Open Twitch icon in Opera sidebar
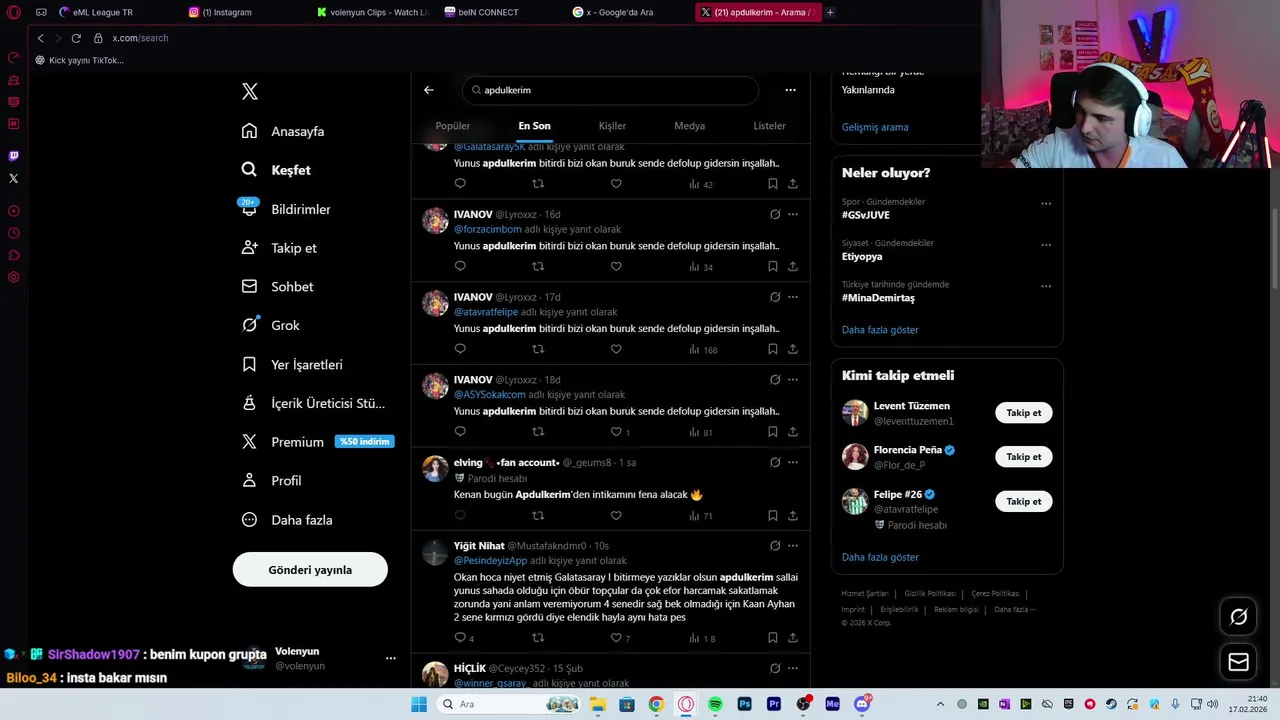Image resolution: width=1280 pixels, height=720 pixels. [x=13, y=156]
